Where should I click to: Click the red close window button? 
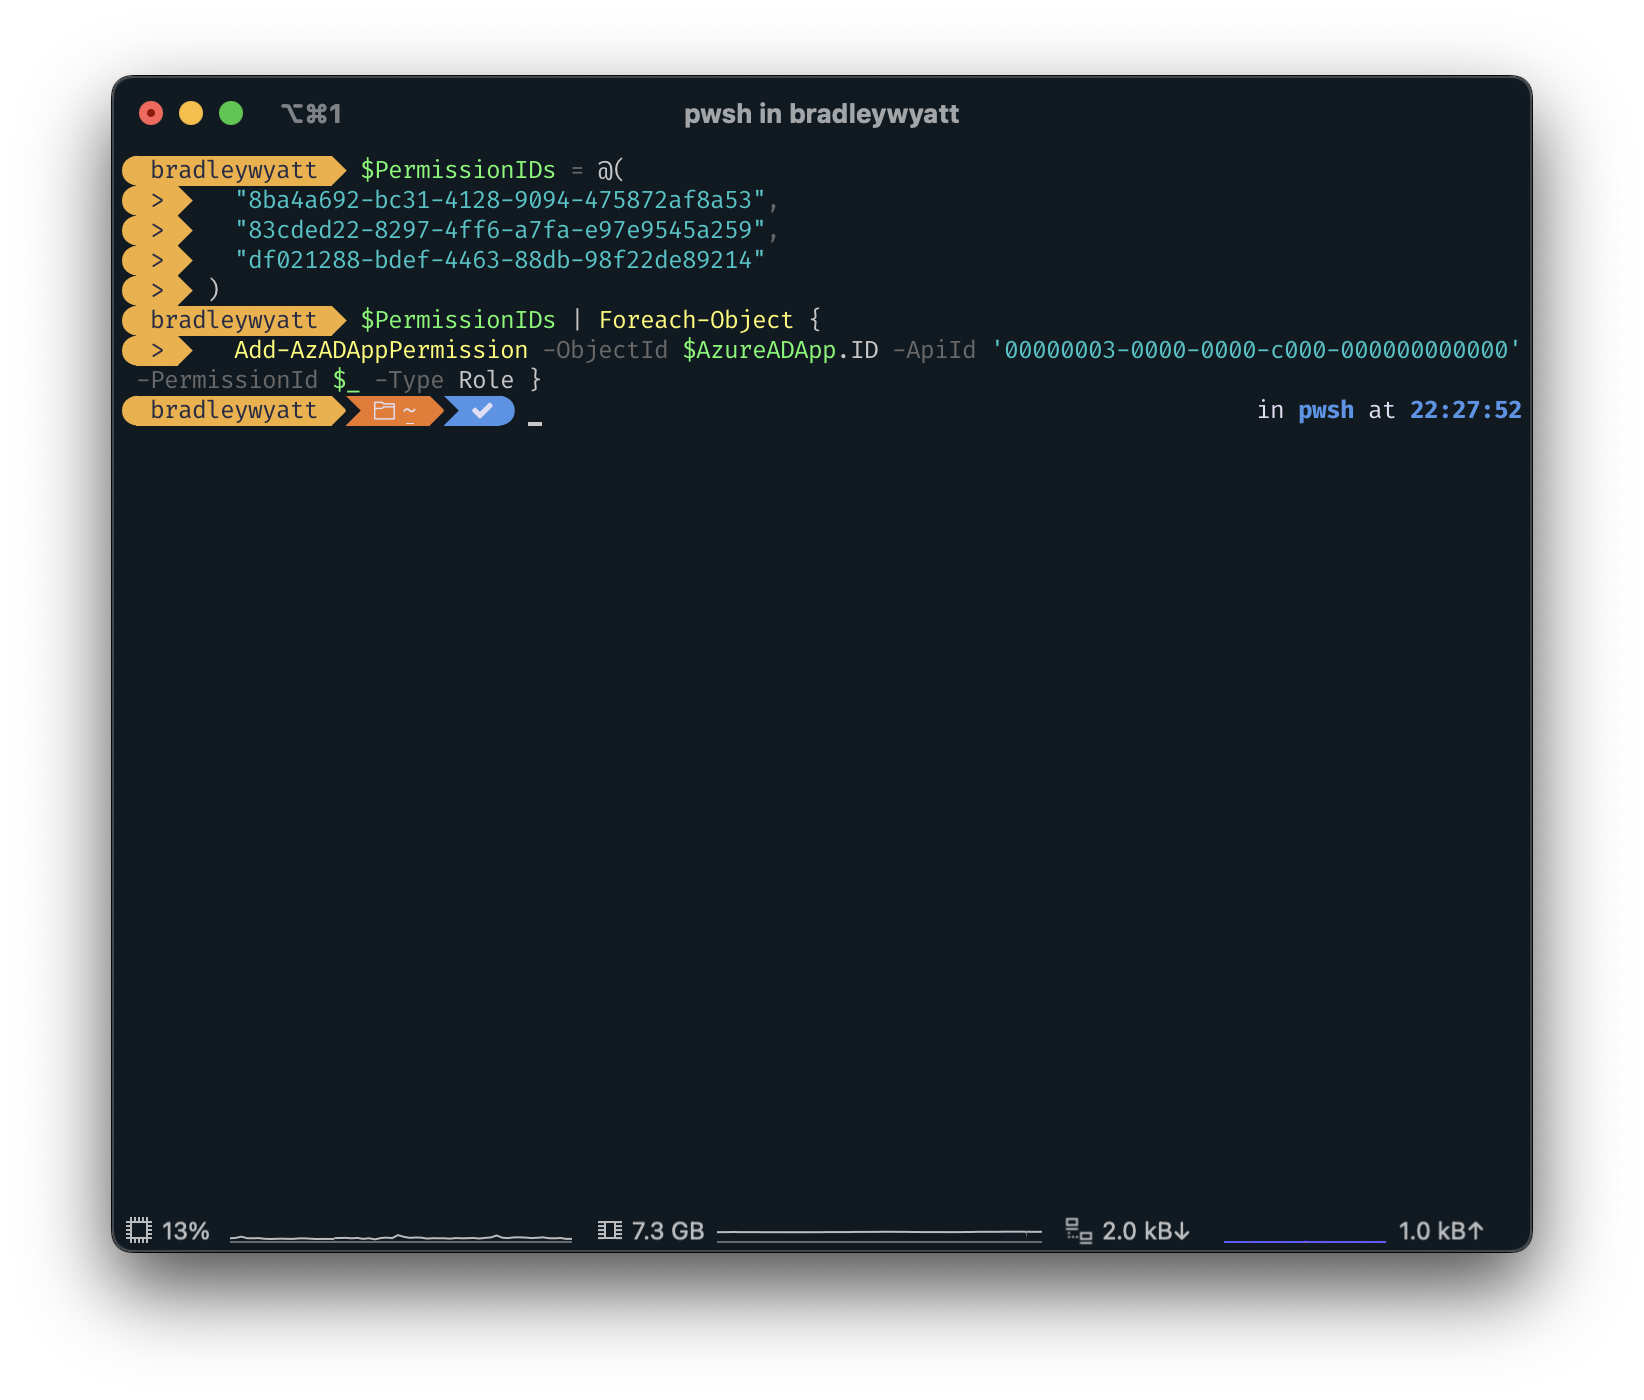click(151, 113)
